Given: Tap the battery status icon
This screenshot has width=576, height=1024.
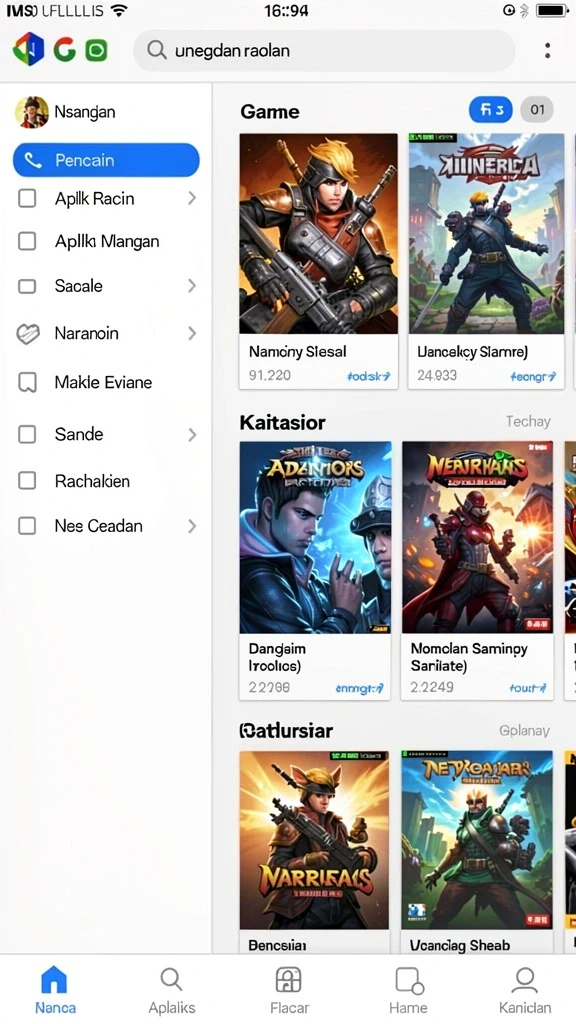Looking at the screenshot, I should click(x=551, y=10).
